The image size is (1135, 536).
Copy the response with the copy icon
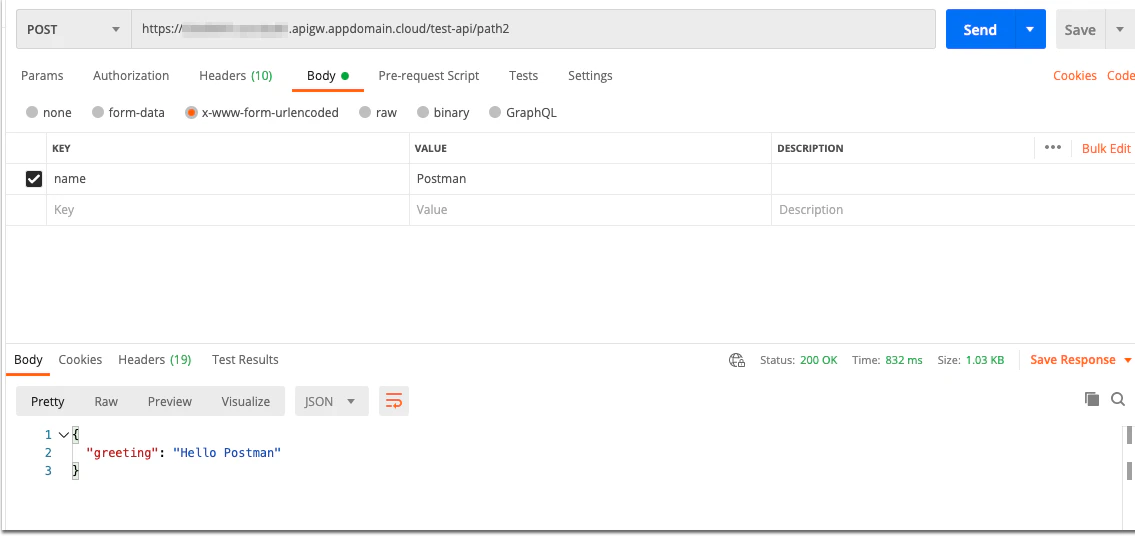[1092, 398]
